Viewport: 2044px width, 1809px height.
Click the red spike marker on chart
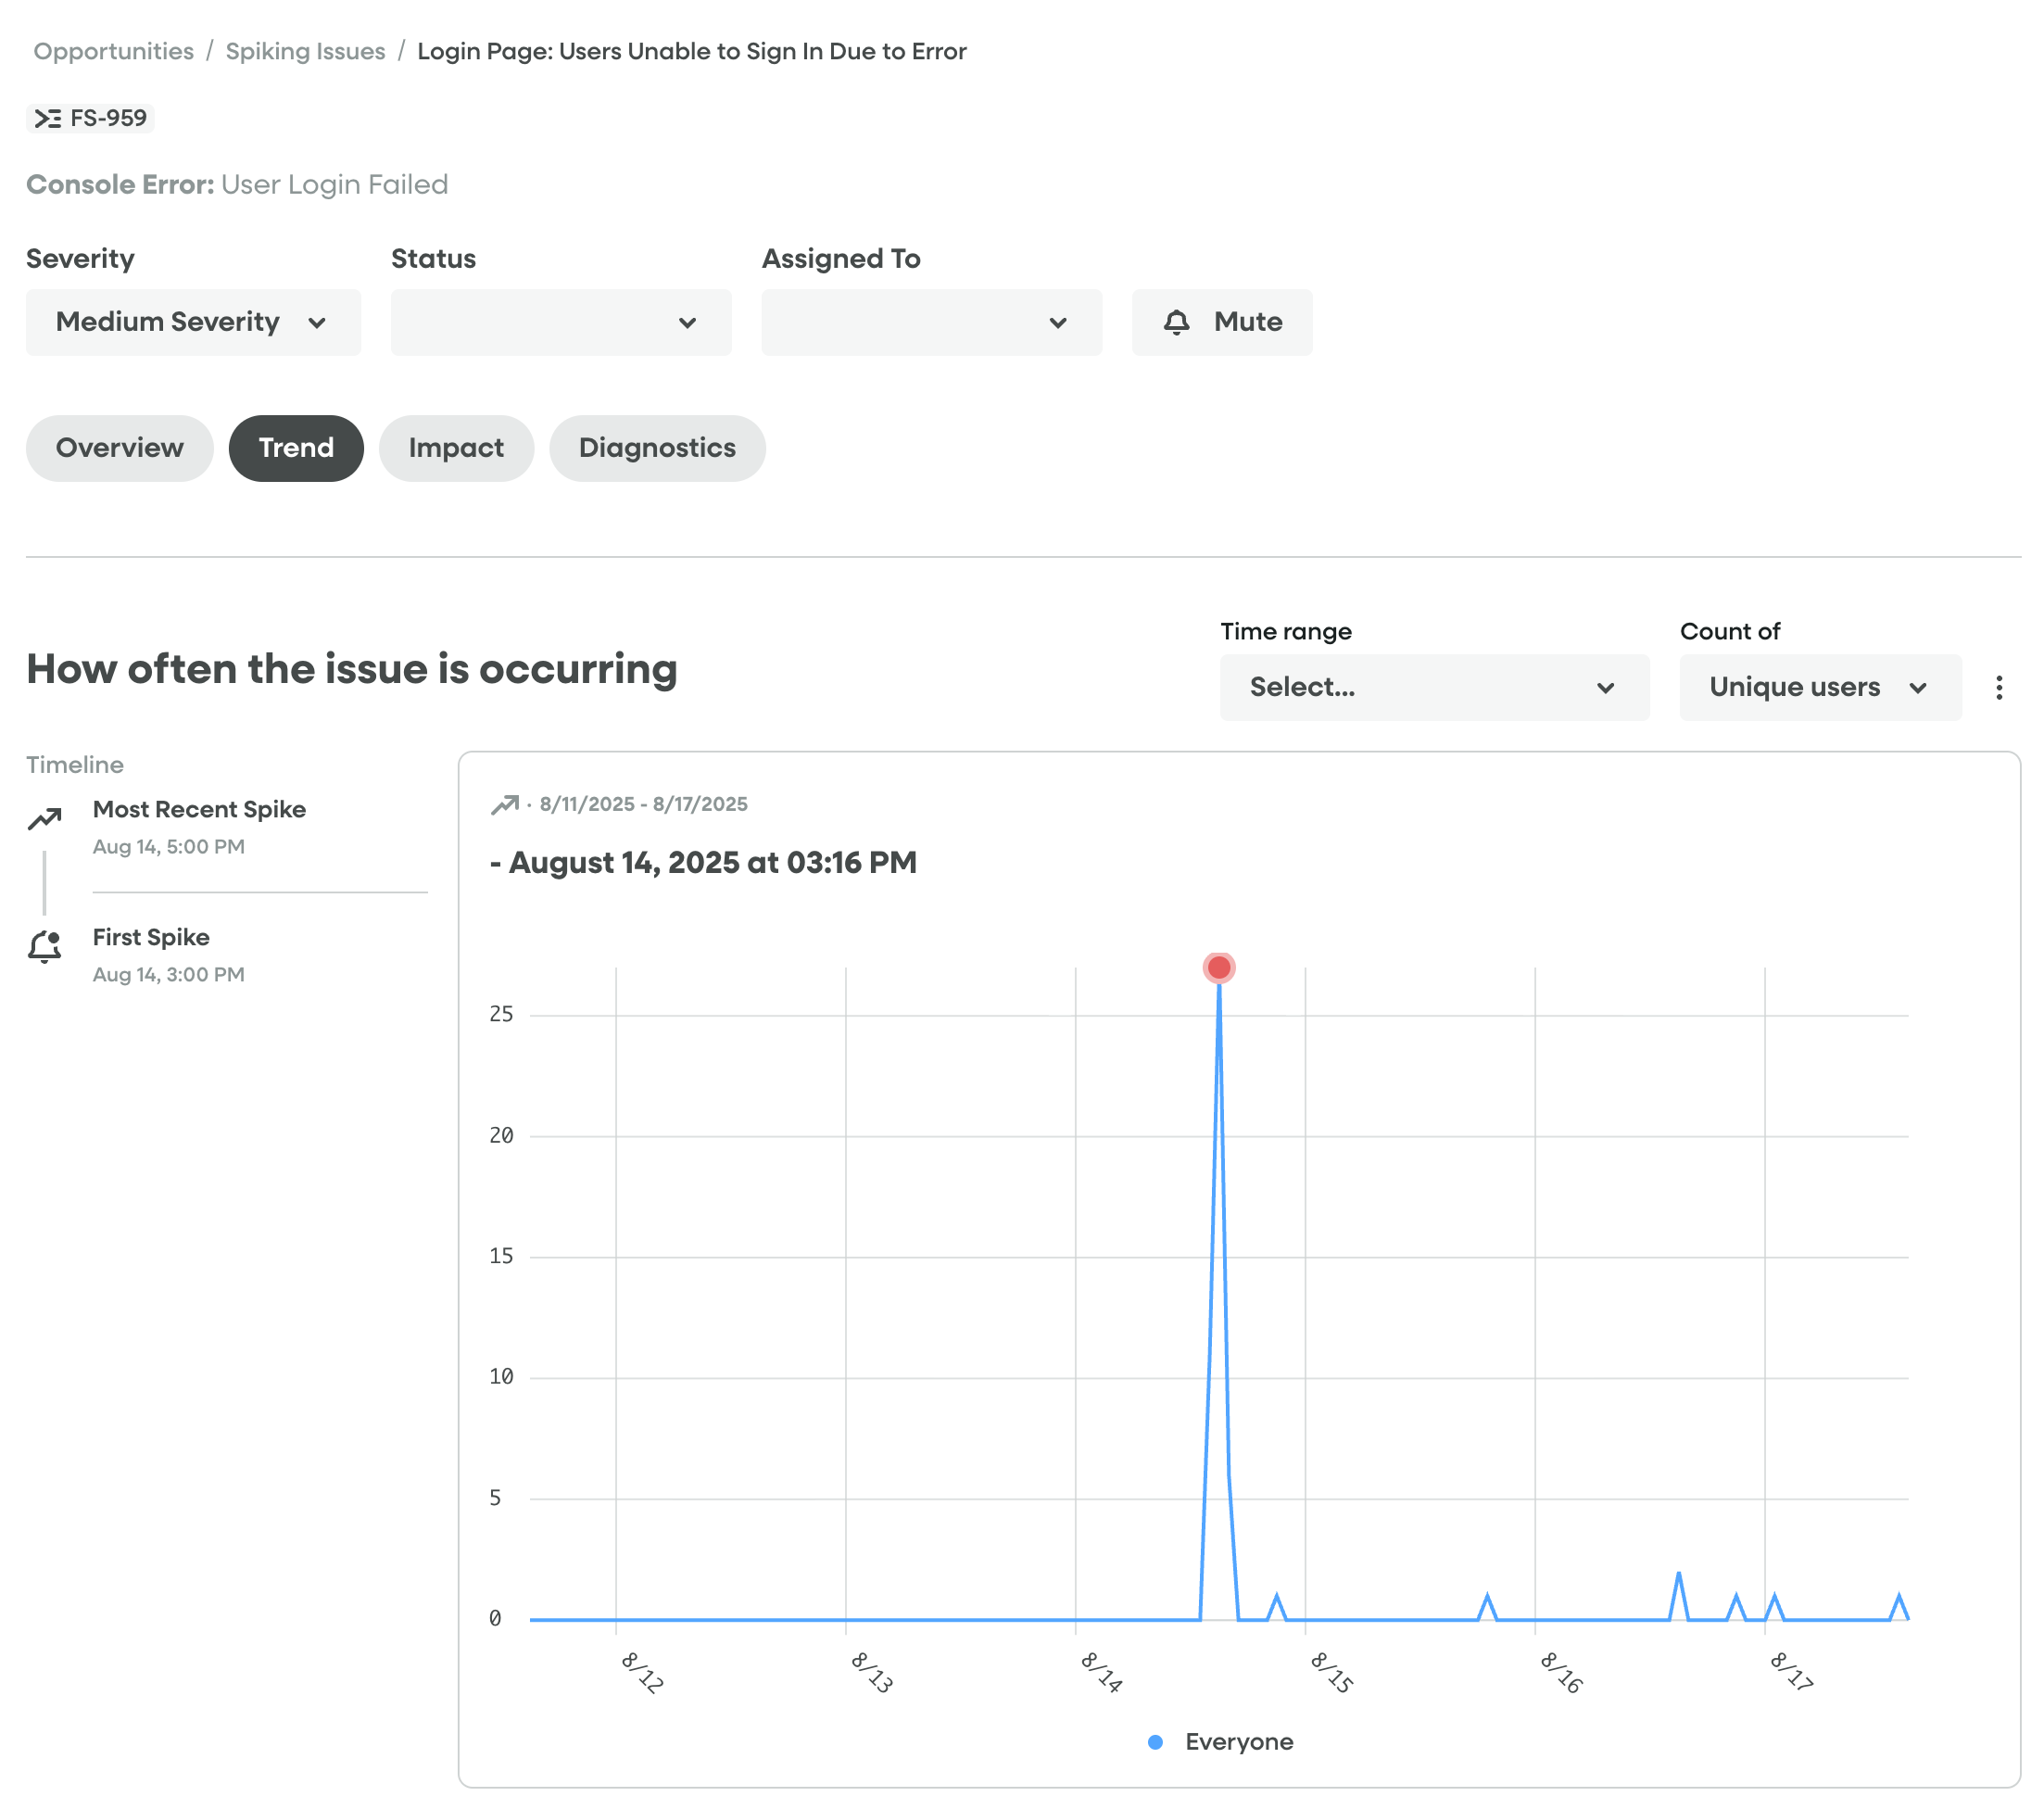(x=1219, y=967)
